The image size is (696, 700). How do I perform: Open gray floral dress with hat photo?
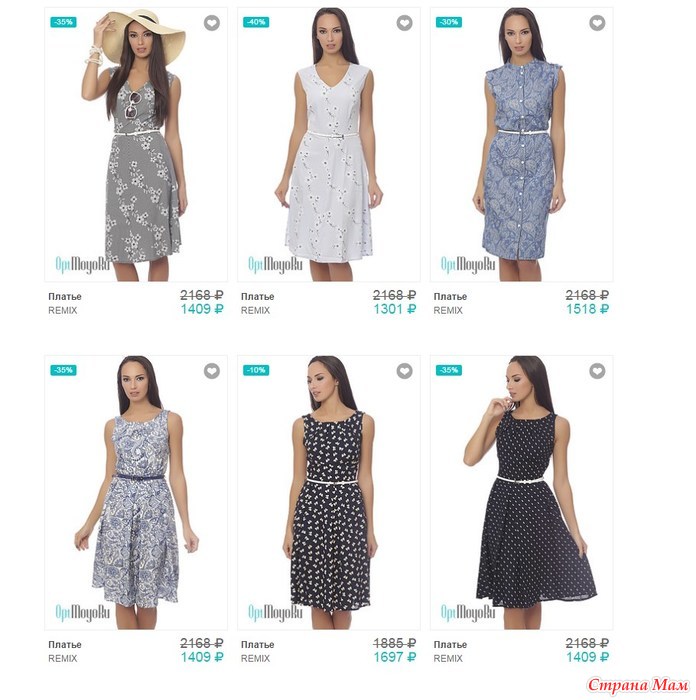click(x=136, y=144)
